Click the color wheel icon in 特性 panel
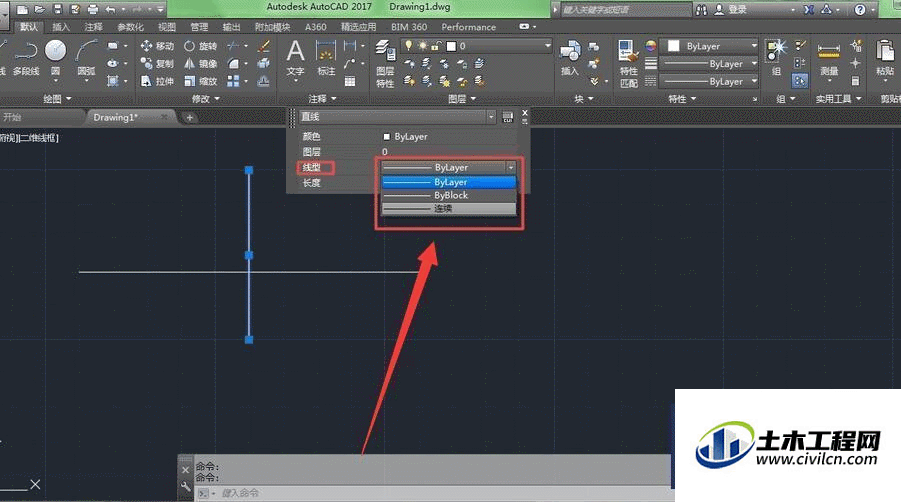This screenshot has width=901, height=502. [x=650, y=45]
